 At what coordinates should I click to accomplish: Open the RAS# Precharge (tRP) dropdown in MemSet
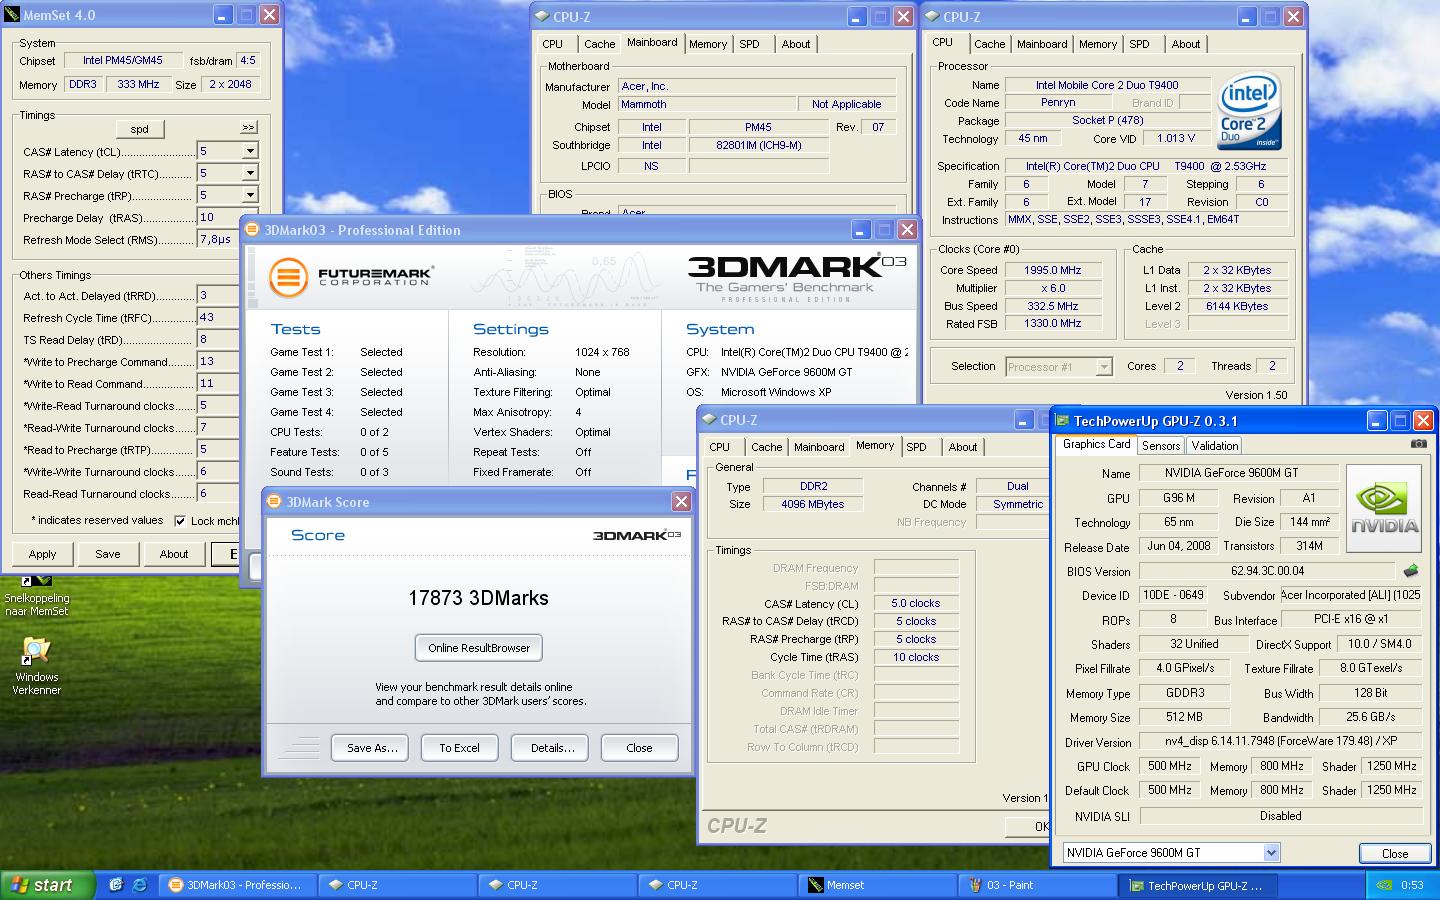250,195
